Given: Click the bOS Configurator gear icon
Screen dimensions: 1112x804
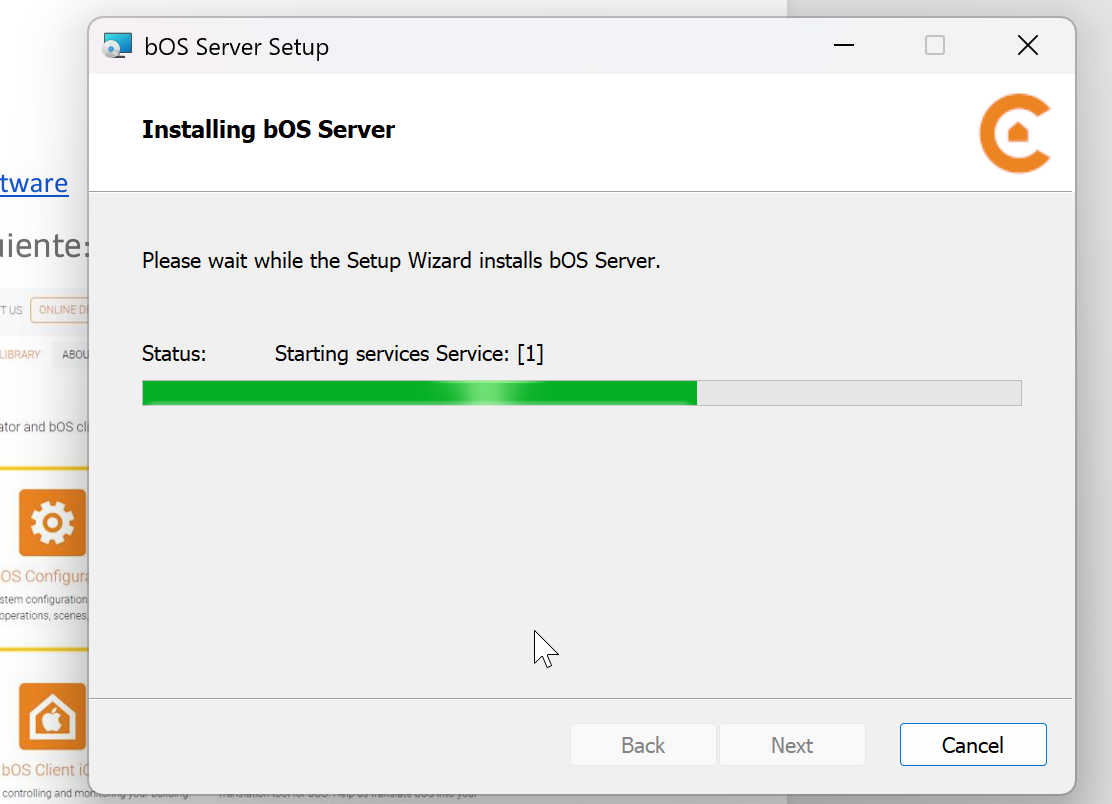Looking at the screenshot, I should (x=52, y=523).
